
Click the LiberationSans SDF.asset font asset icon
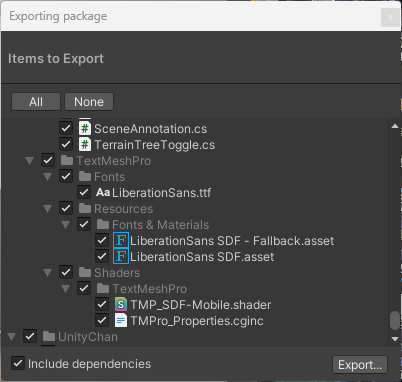(x=121, y=257)
